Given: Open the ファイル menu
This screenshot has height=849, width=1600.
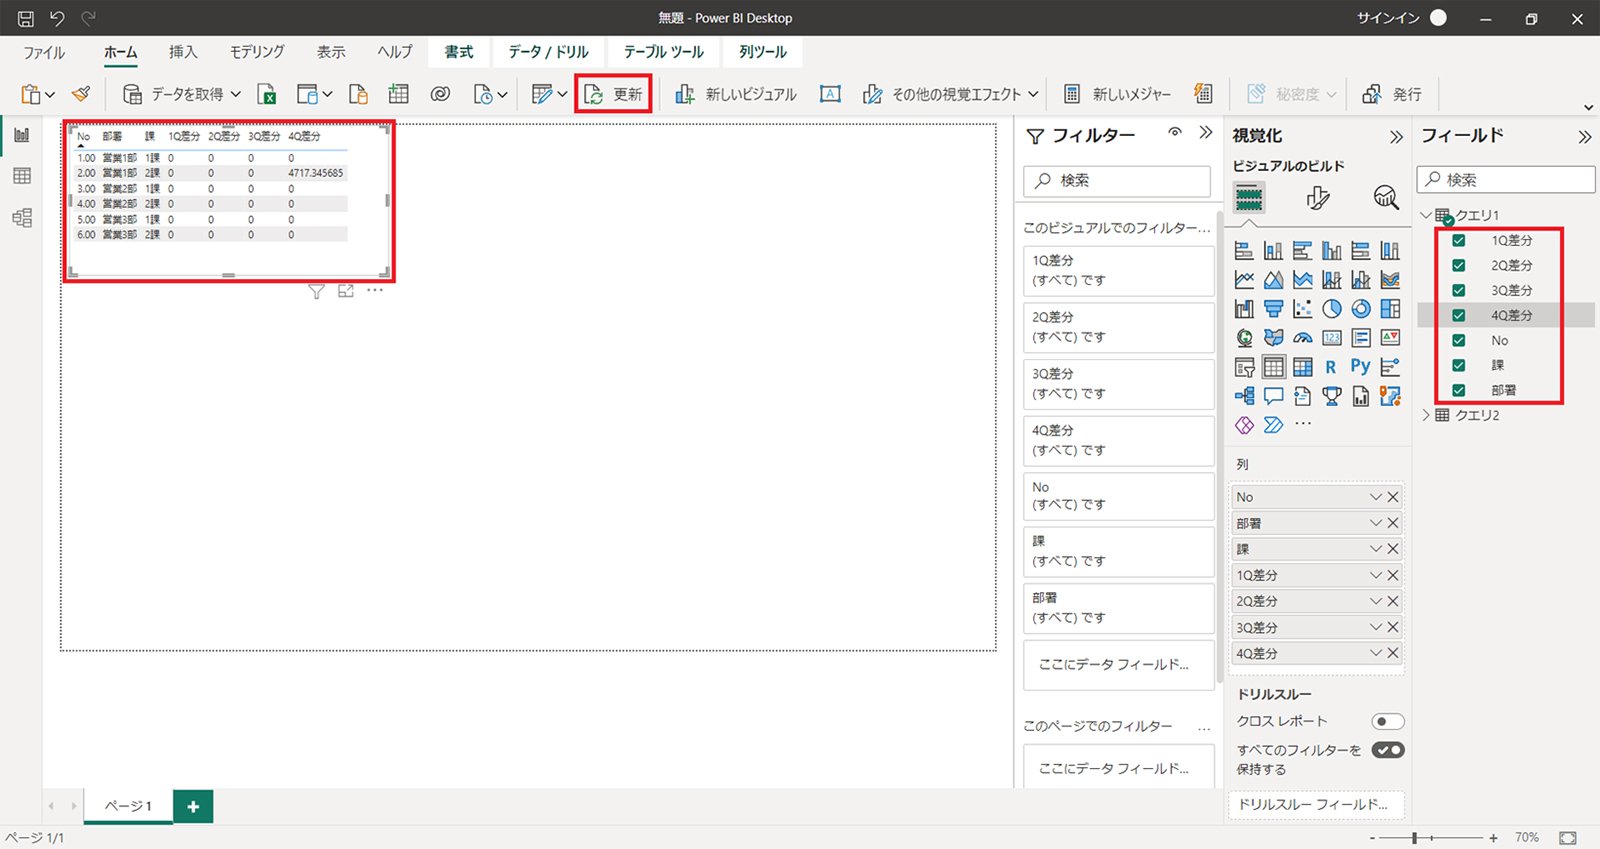Looking at the screenshot, I should (x=44, y=52).
